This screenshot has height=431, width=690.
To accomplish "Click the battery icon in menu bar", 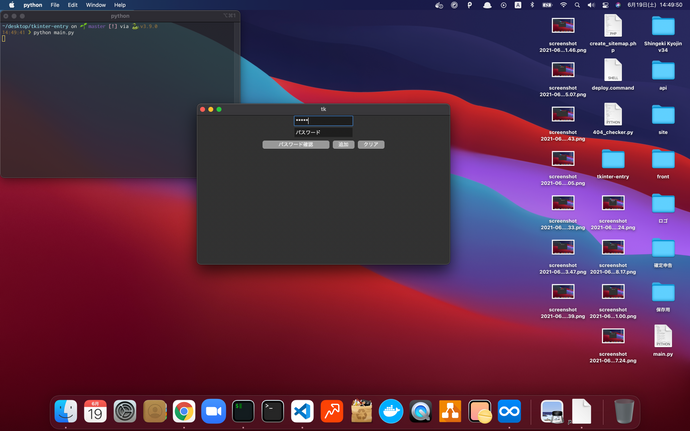I will point(547,5).
